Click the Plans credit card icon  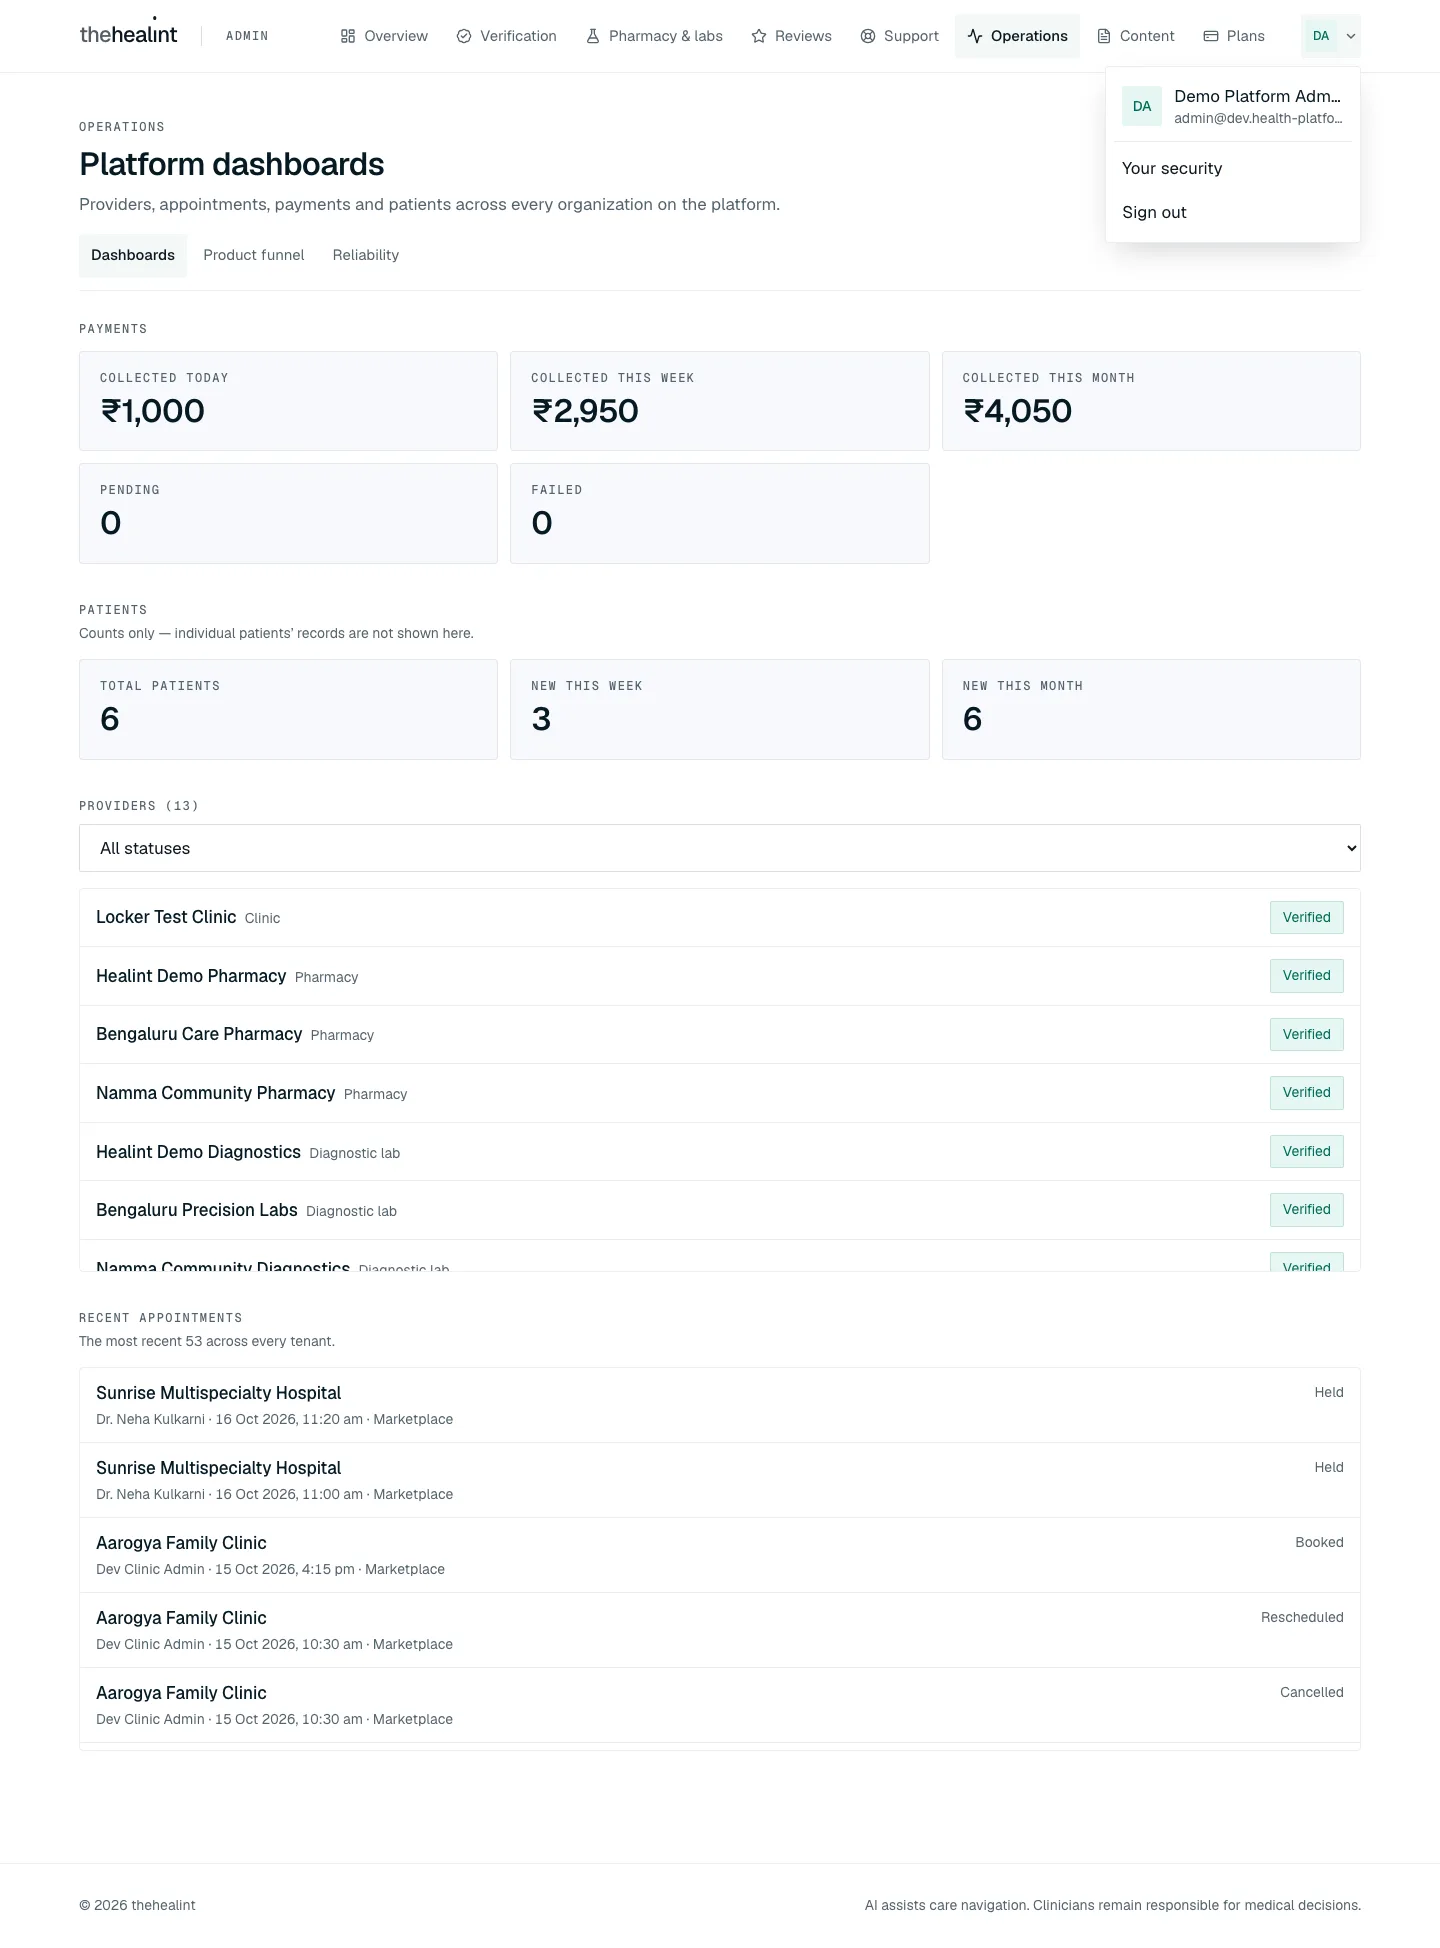coord(1211,36)
